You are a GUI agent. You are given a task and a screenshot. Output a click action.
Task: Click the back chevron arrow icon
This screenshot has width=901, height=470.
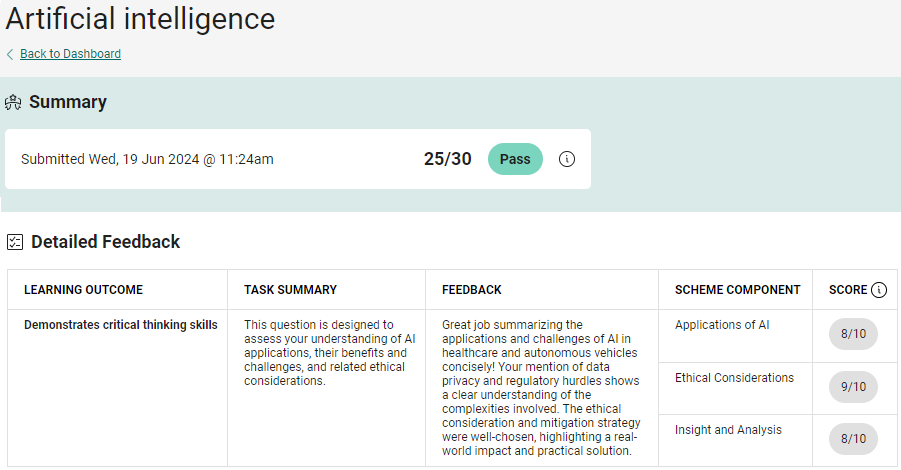[10, 54]
